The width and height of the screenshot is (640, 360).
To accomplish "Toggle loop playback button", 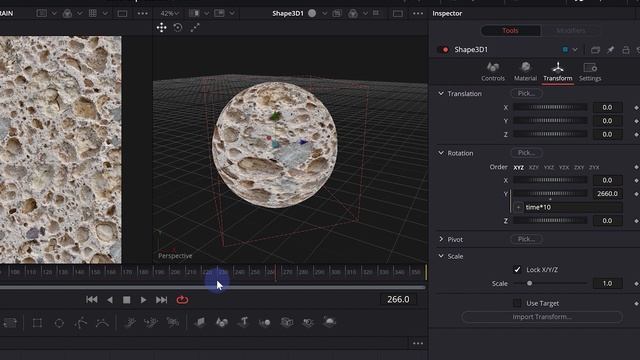I will (182, 300).
